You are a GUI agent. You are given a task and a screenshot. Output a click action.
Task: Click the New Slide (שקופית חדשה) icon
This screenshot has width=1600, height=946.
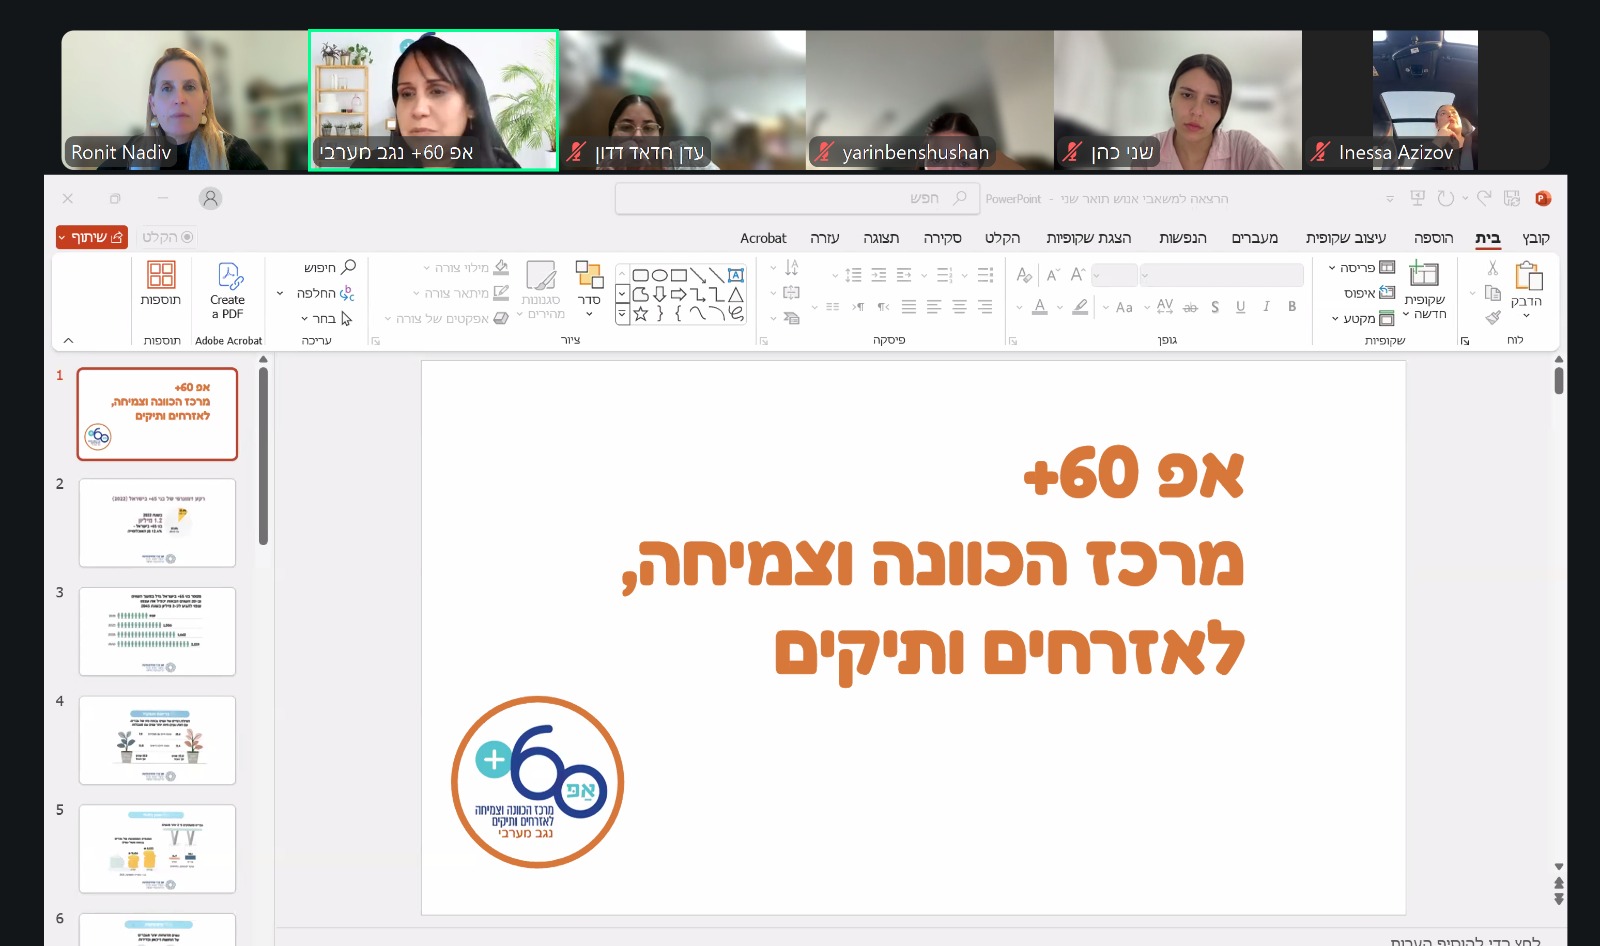[x=1423, y=274]
